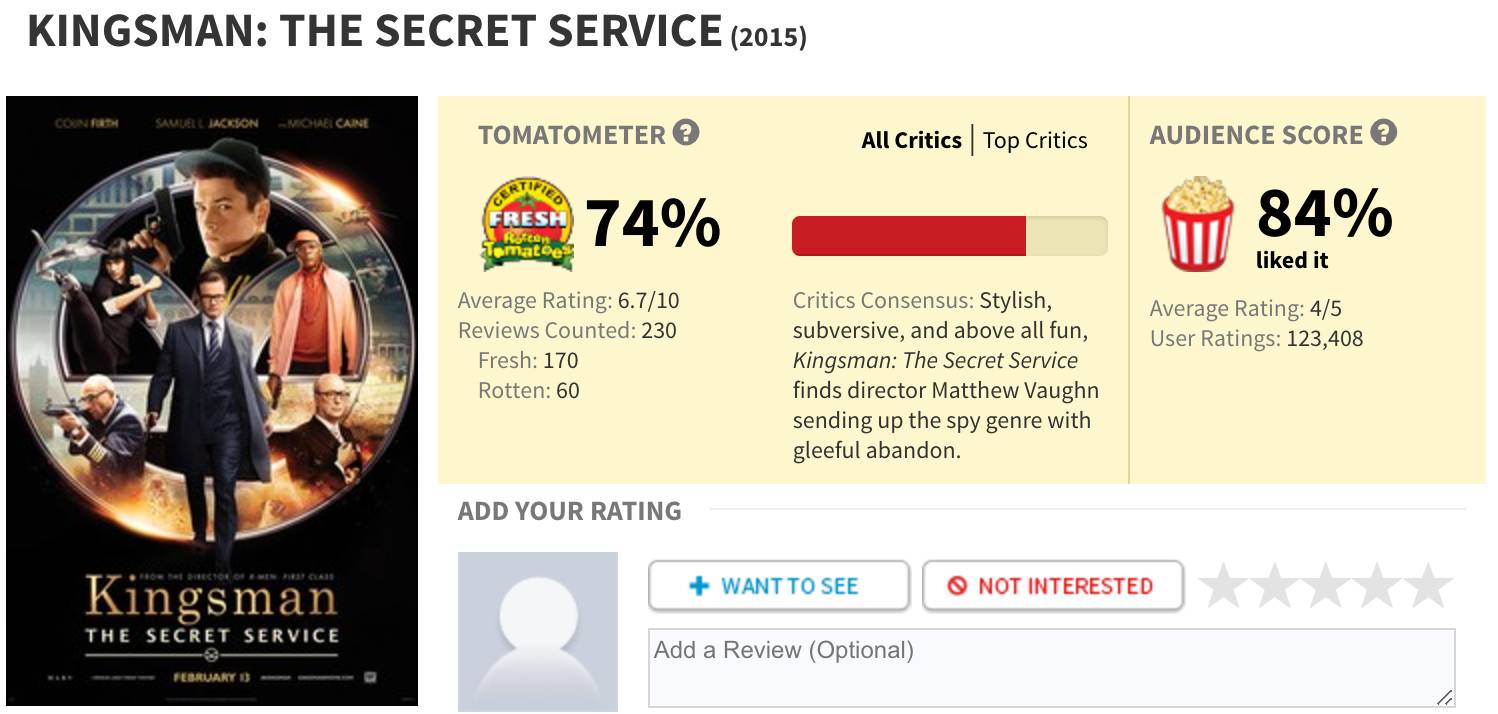
Task: Rate the movie three stars
Action: click(x=1326, y=586)
